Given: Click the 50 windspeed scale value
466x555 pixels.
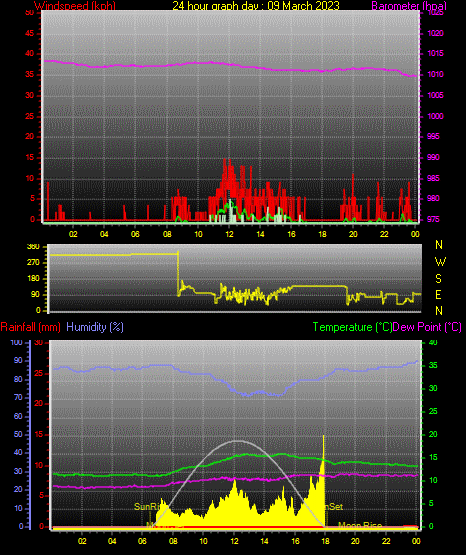Looking at the screenshot, I should point(30,13).
